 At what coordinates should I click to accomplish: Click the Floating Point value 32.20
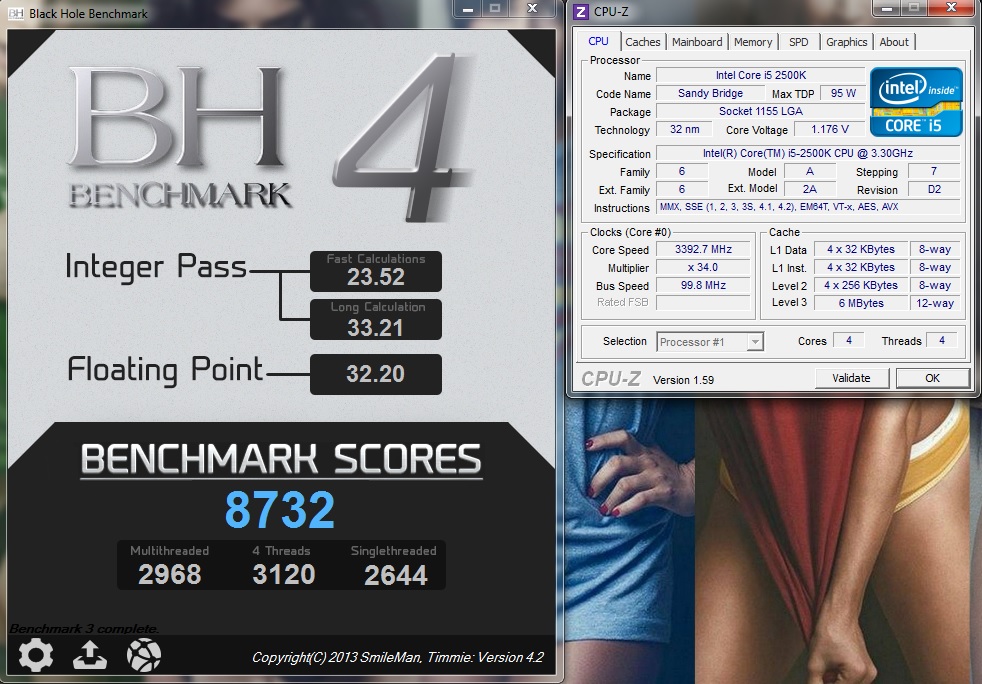[x=375, y=374]
